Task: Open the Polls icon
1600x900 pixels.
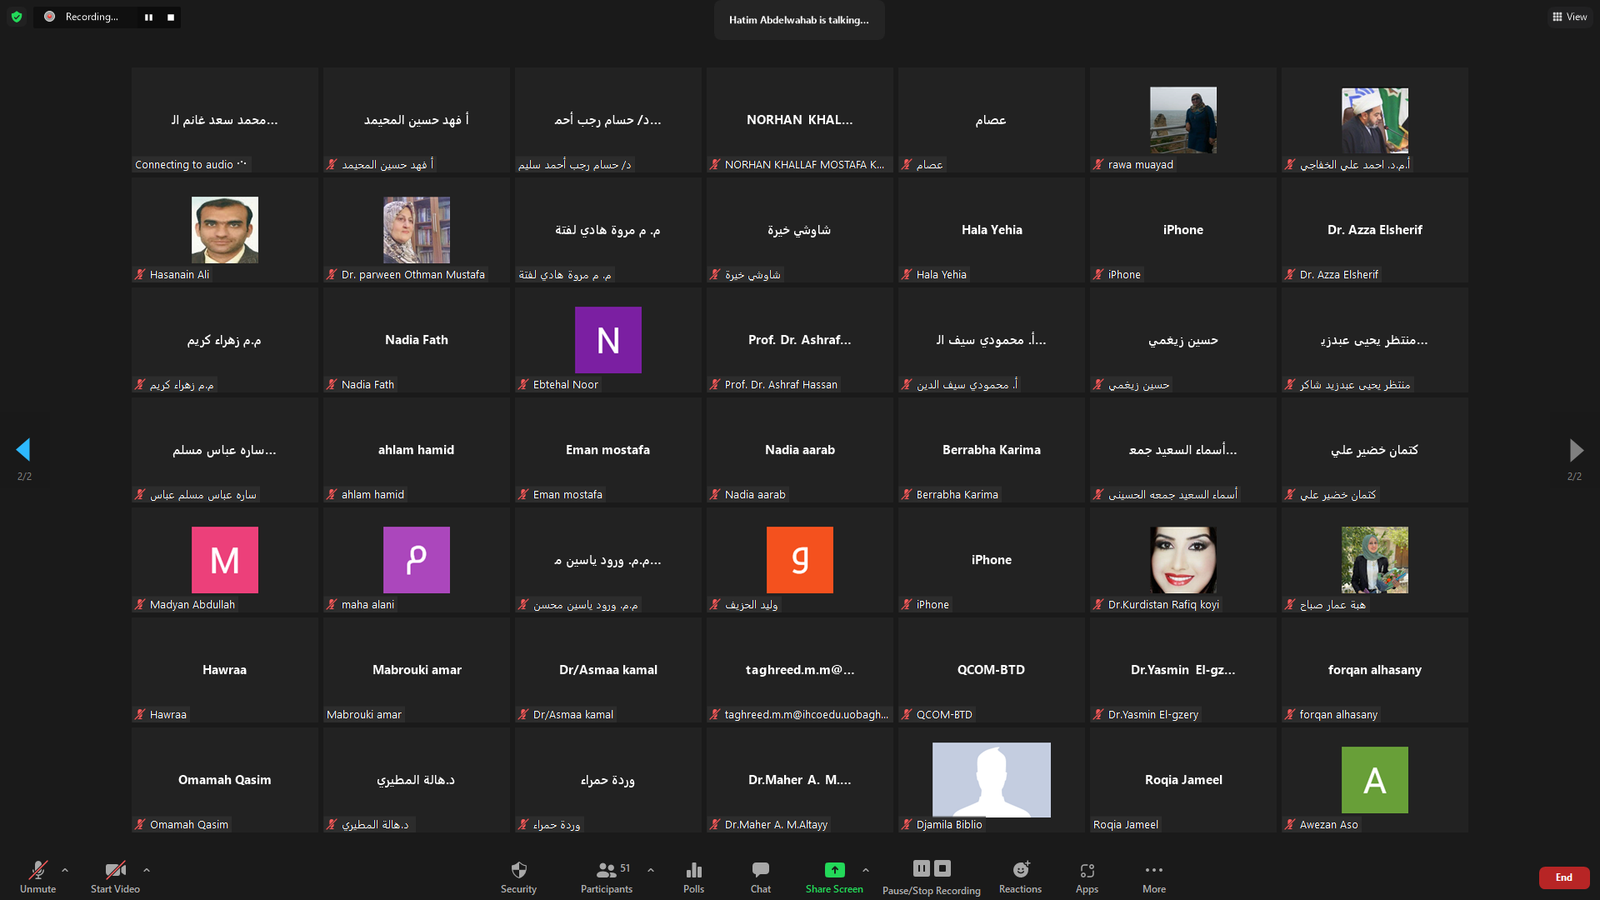Action: point(694,876)
